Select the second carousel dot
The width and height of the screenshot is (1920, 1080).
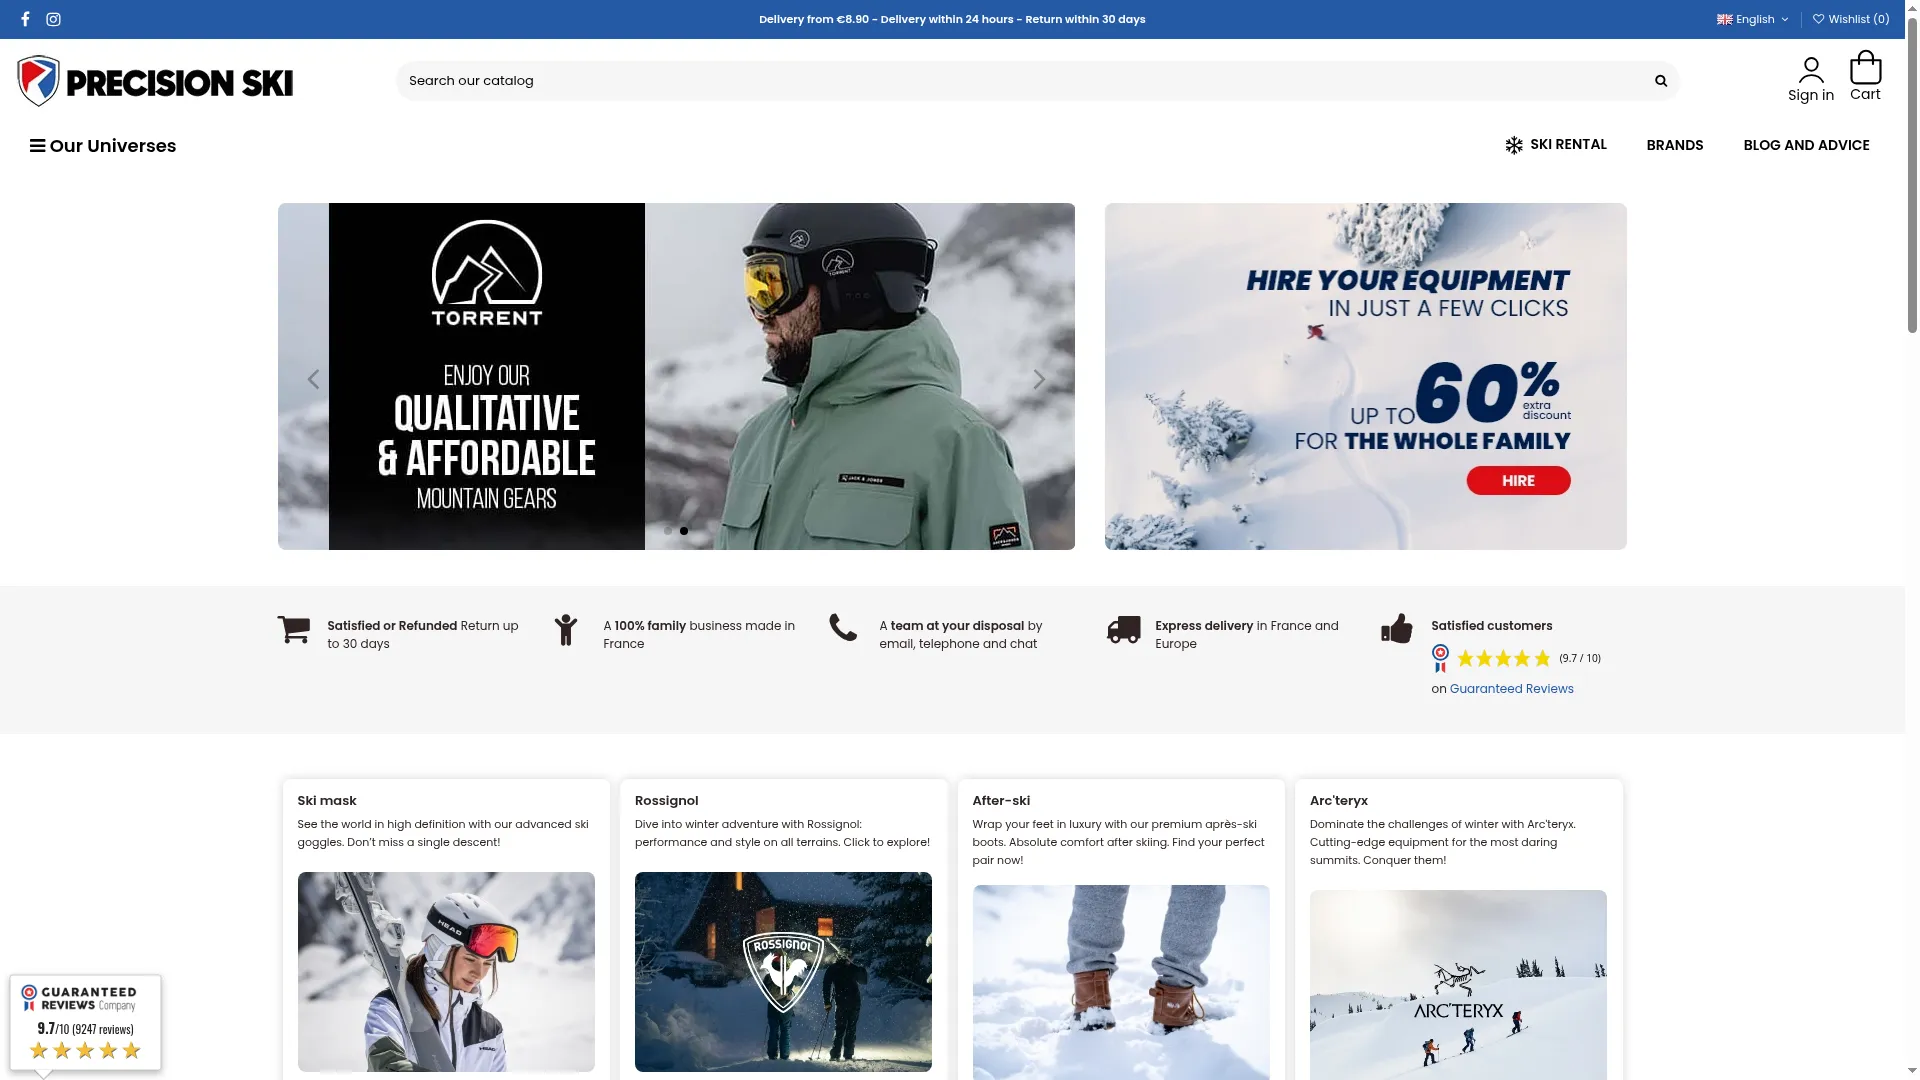(x=684, y=531)
